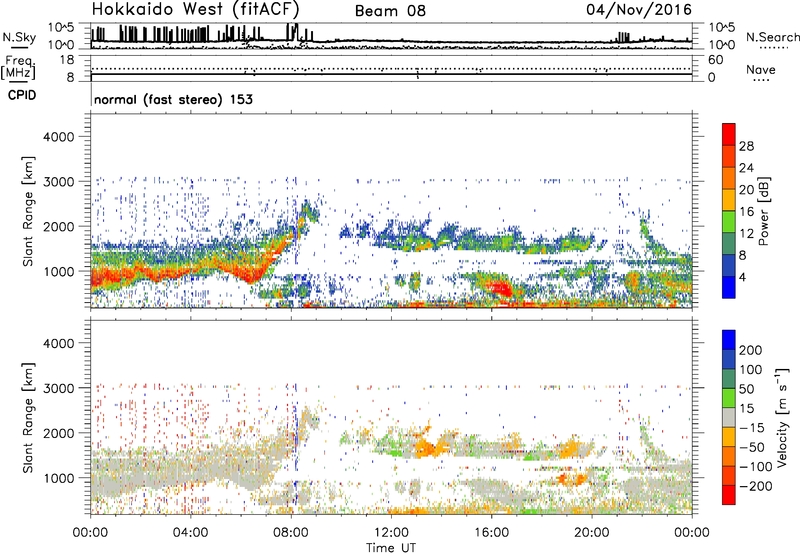Click the 'Nave' legend label
This screenshot has height=554, width=800.
[761, 69]
